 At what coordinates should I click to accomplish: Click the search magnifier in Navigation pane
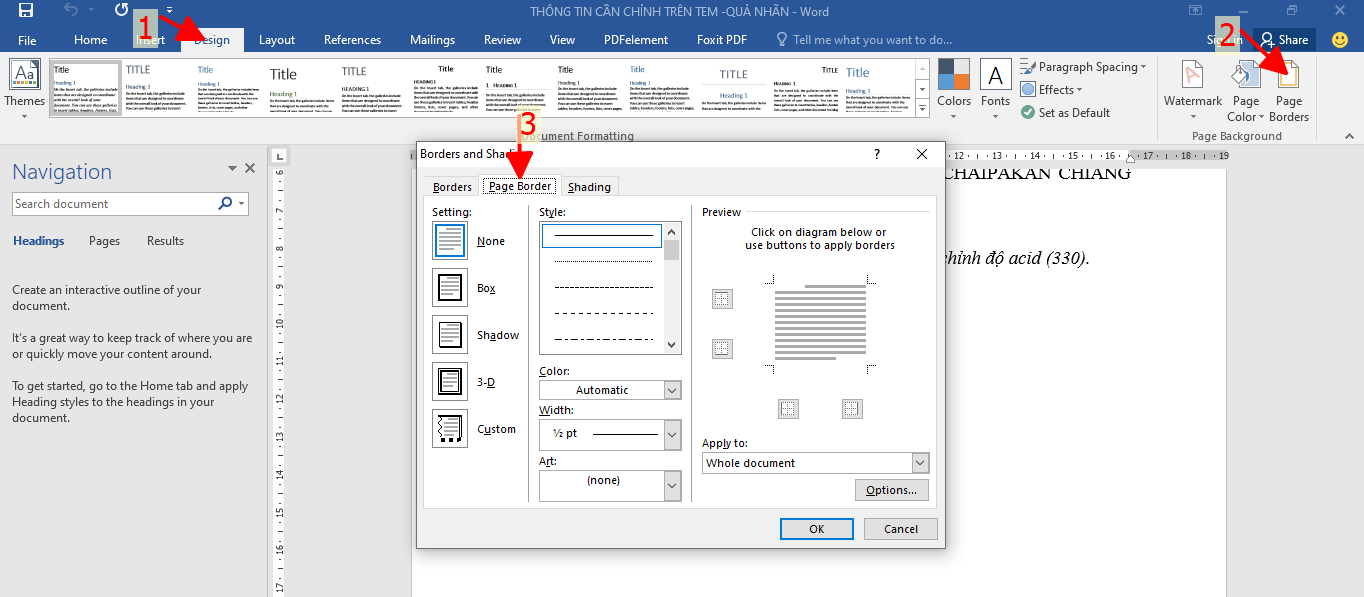[x=225, y=204]
